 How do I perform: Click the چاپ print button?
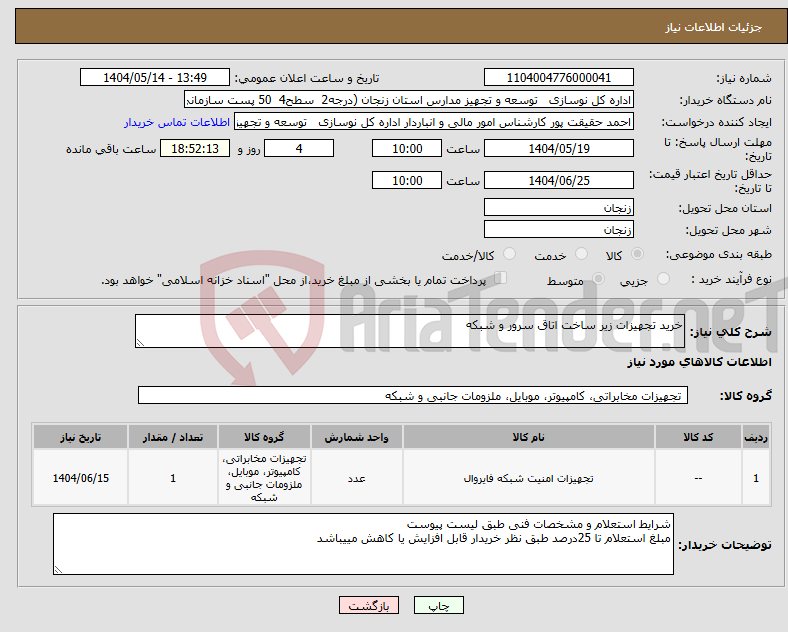[x=439, y=605]
